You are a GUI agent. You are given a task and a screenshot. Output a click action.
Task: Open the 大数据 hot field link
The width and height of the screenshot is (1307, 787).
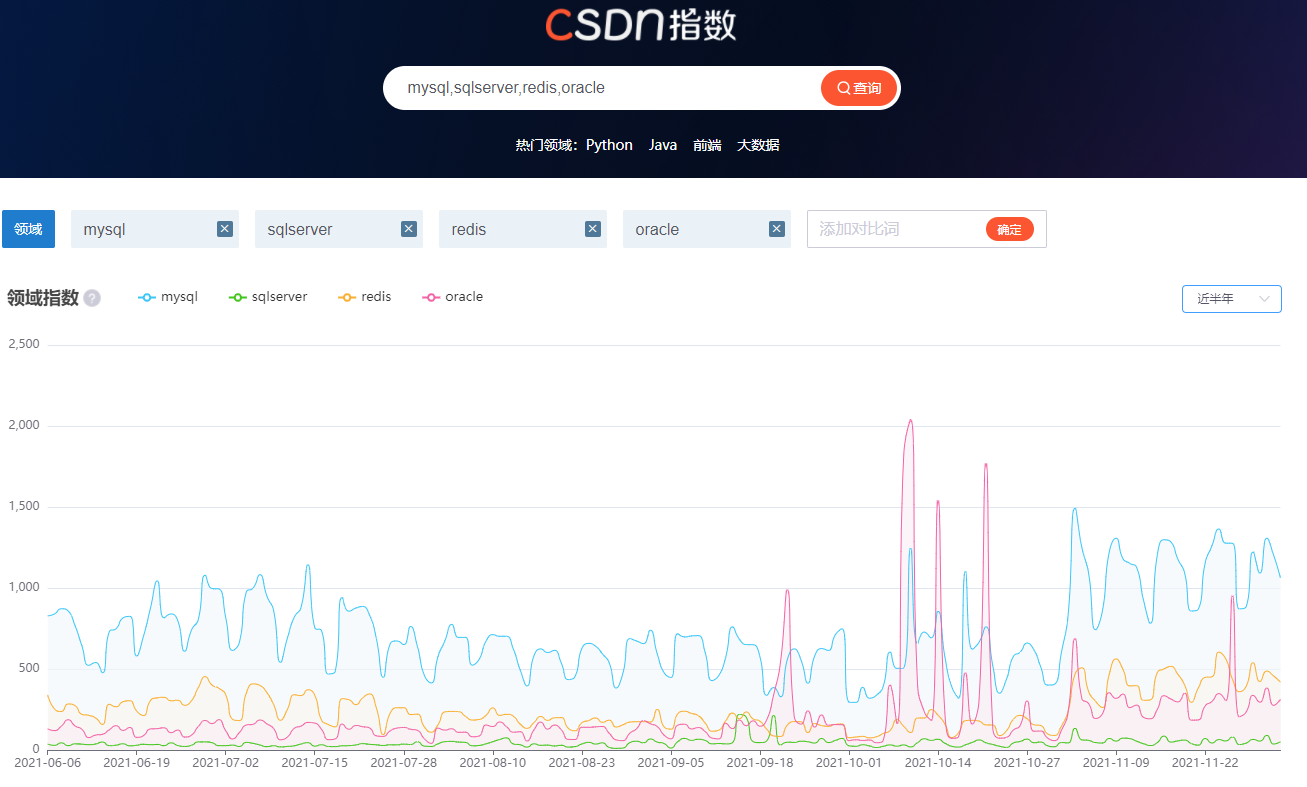(758, 145)
